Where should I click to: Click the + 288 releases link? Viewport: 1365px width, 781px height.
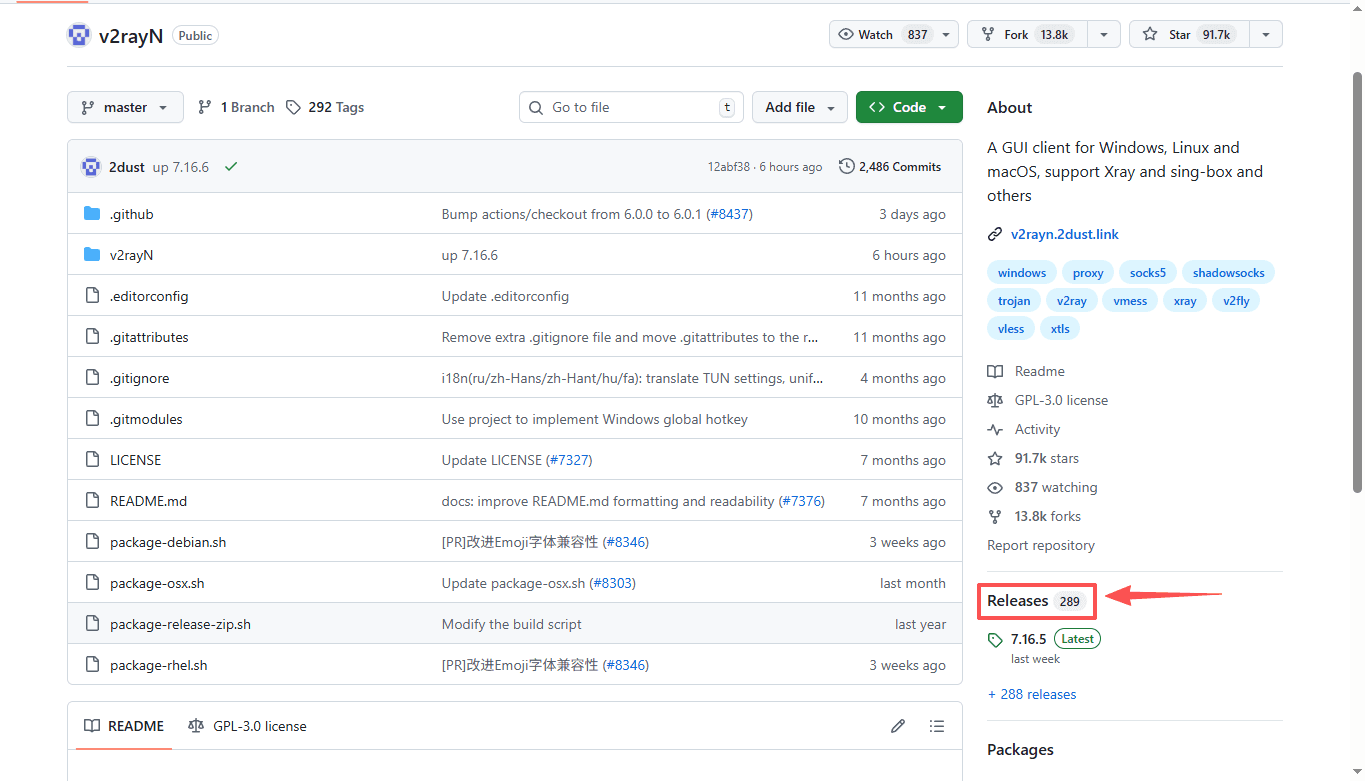1032,694
